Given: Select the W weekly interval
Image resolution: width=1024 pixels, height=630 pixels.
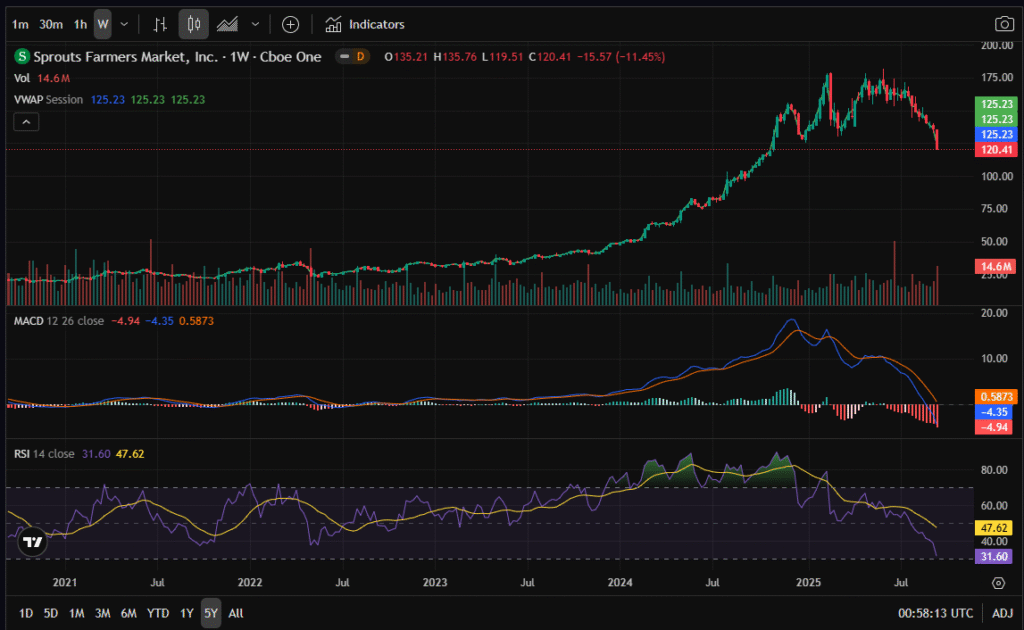Looking at the screenshot, I should click(x=102, y=24).
